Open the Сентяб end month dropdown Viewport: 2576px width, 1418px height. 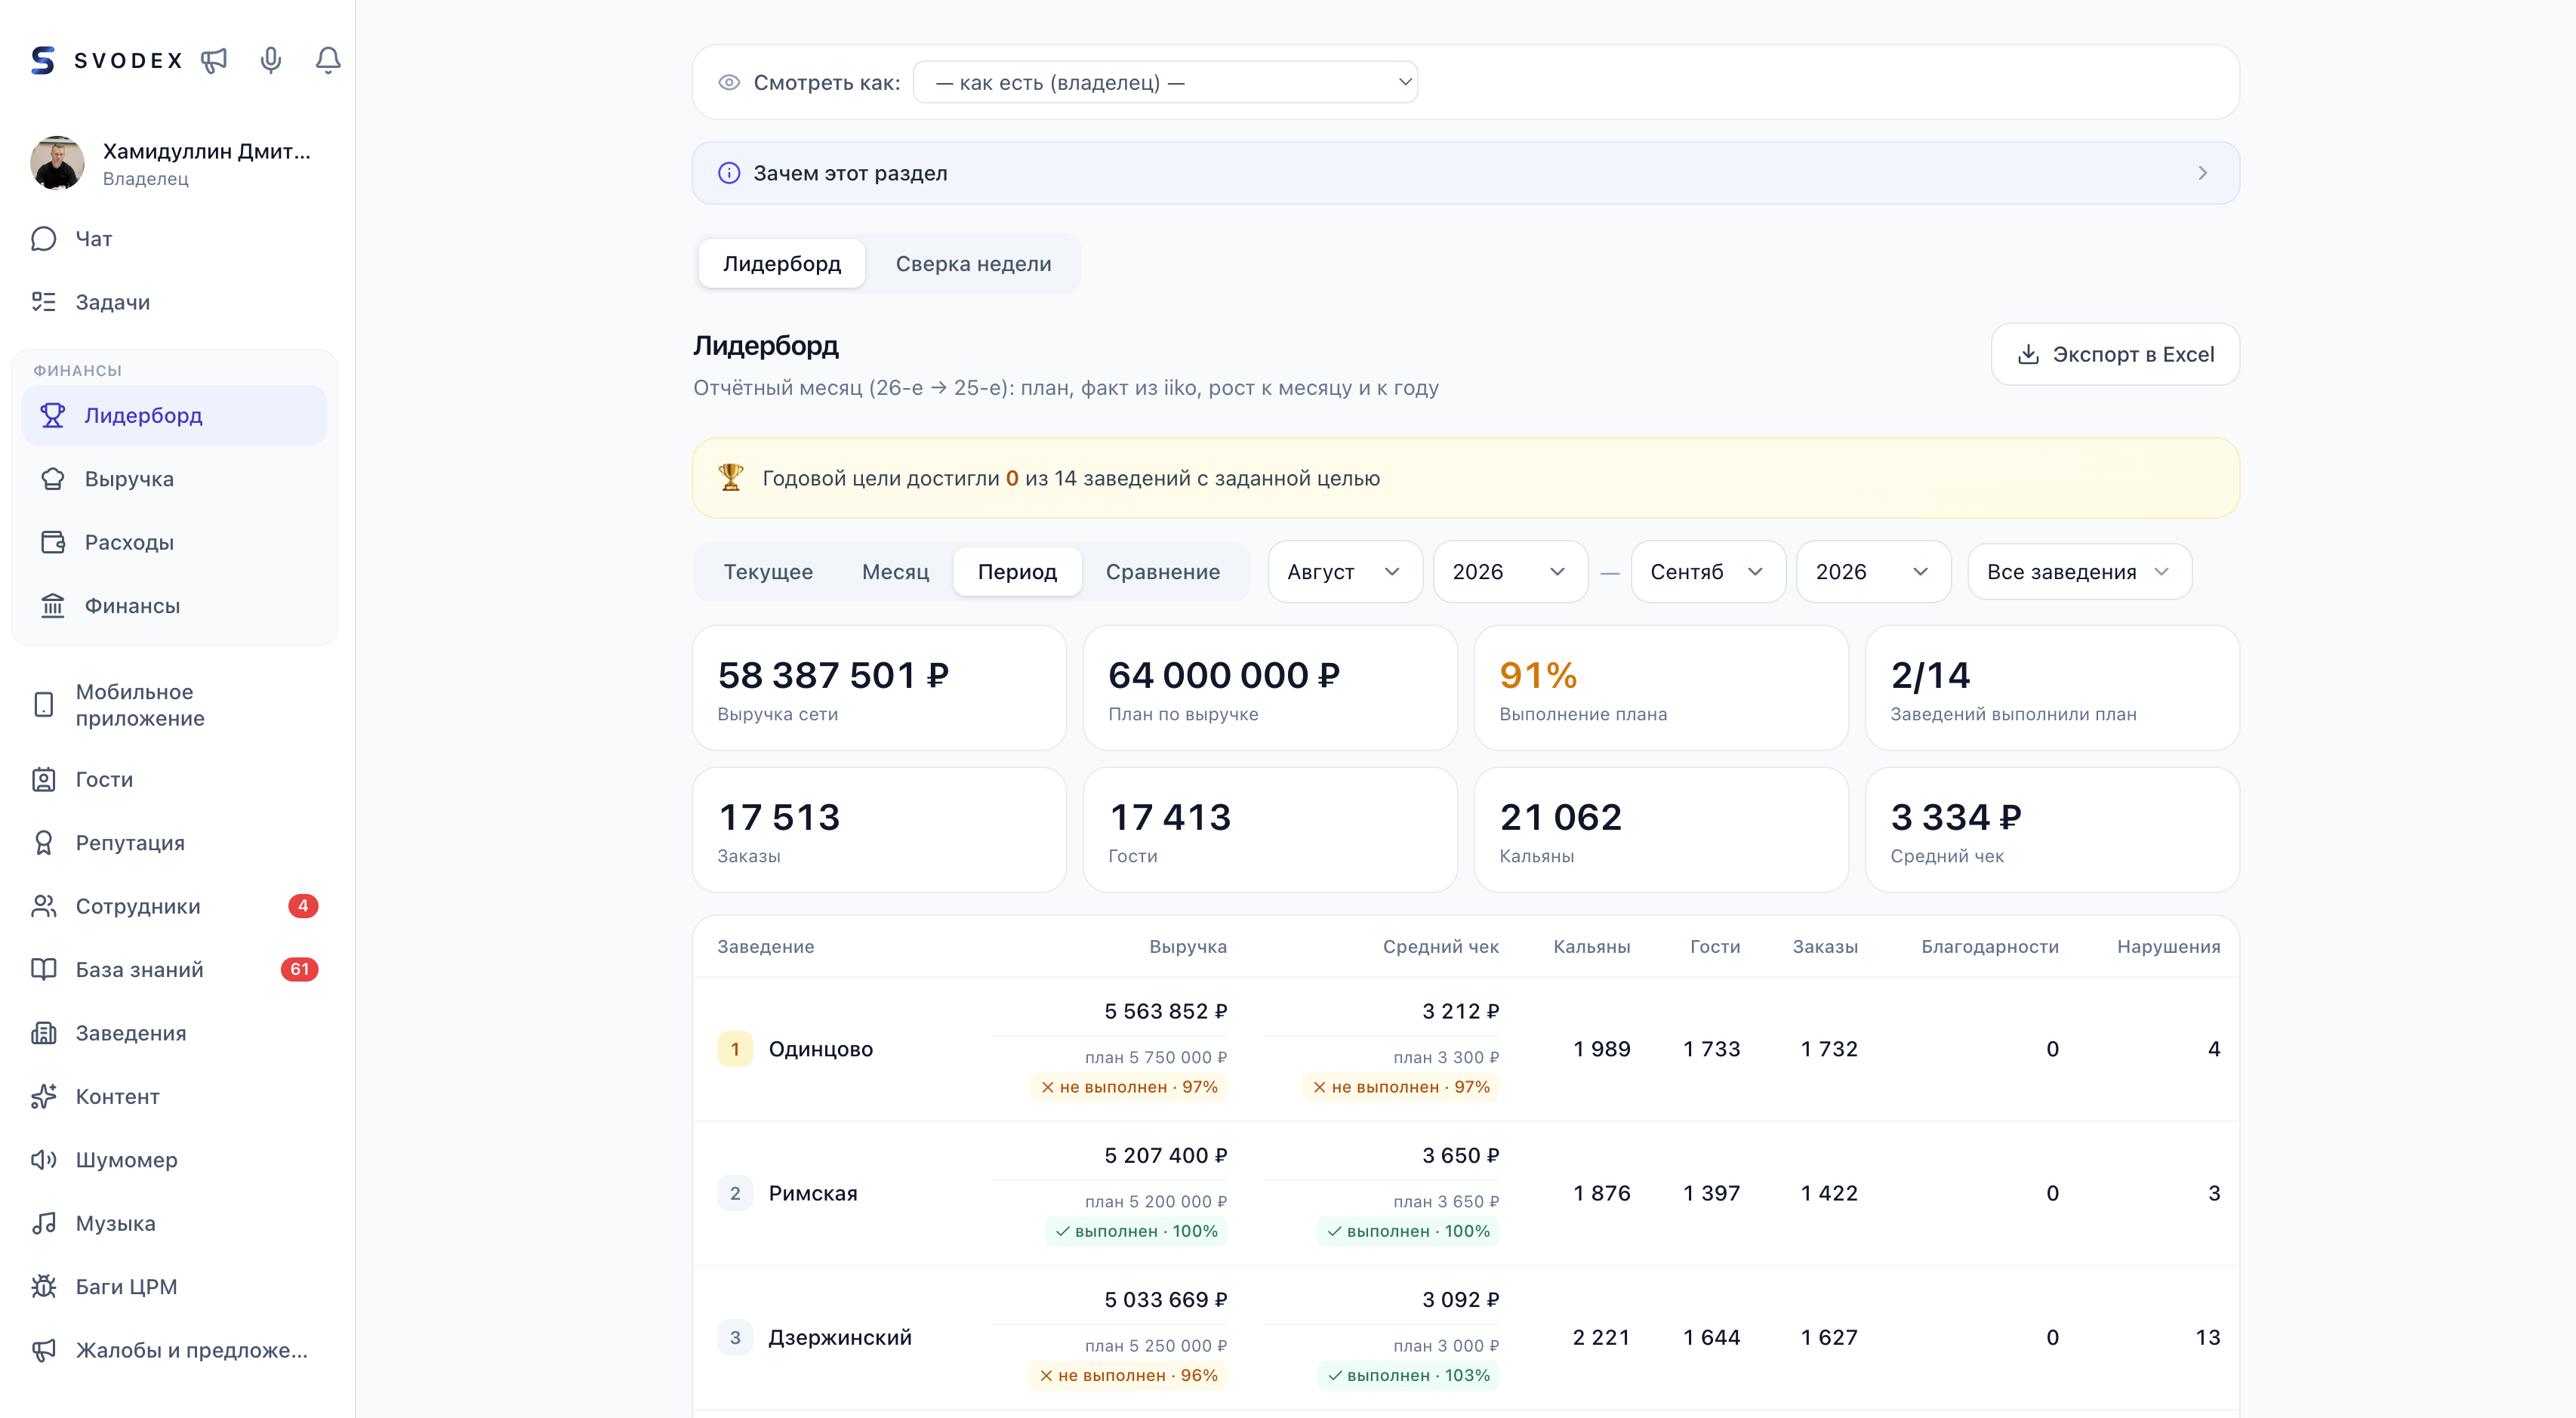click(x=1708, y=572)
